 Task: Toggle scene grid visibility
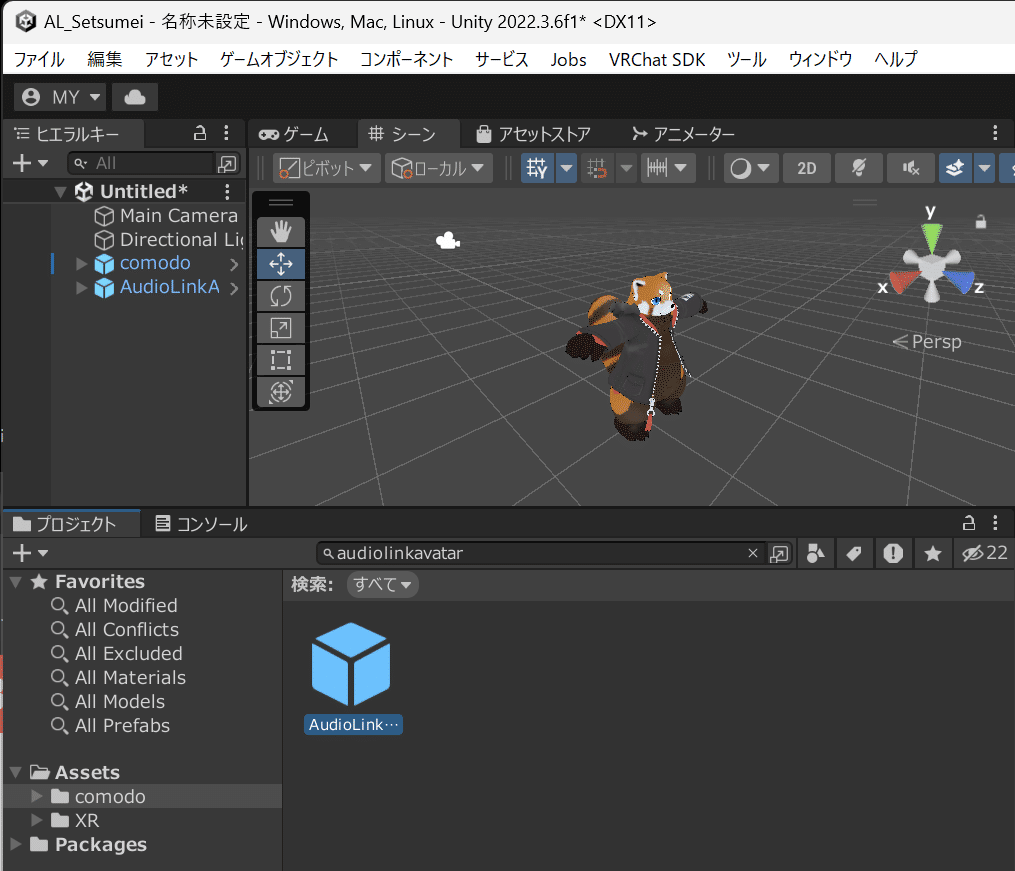537,168
